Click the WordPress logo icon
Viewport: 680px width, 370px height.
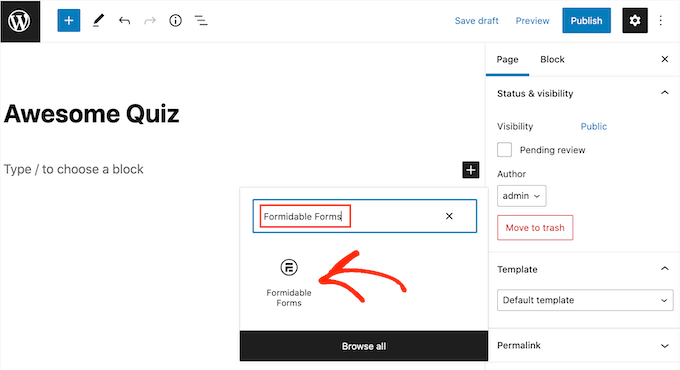[20, 21]
